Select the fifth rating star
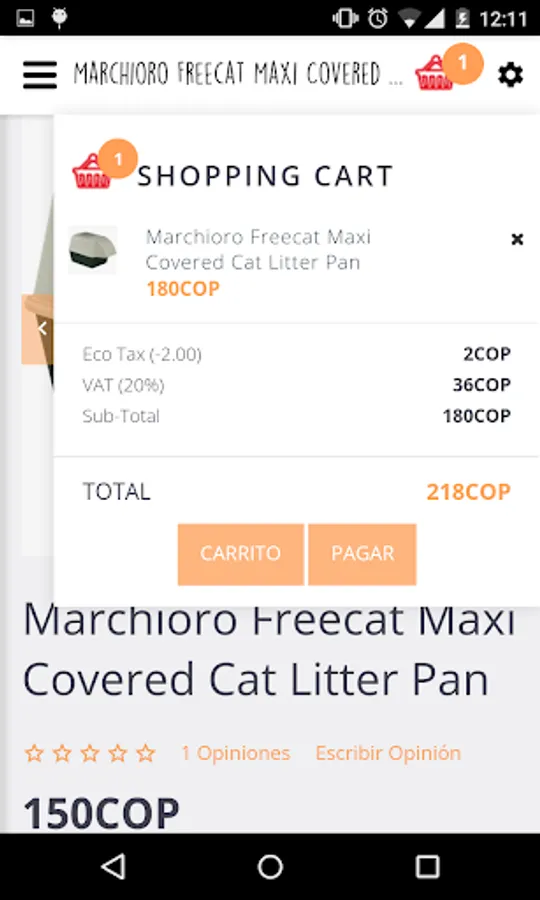The image size is (540, 900). tap(146, 753)
